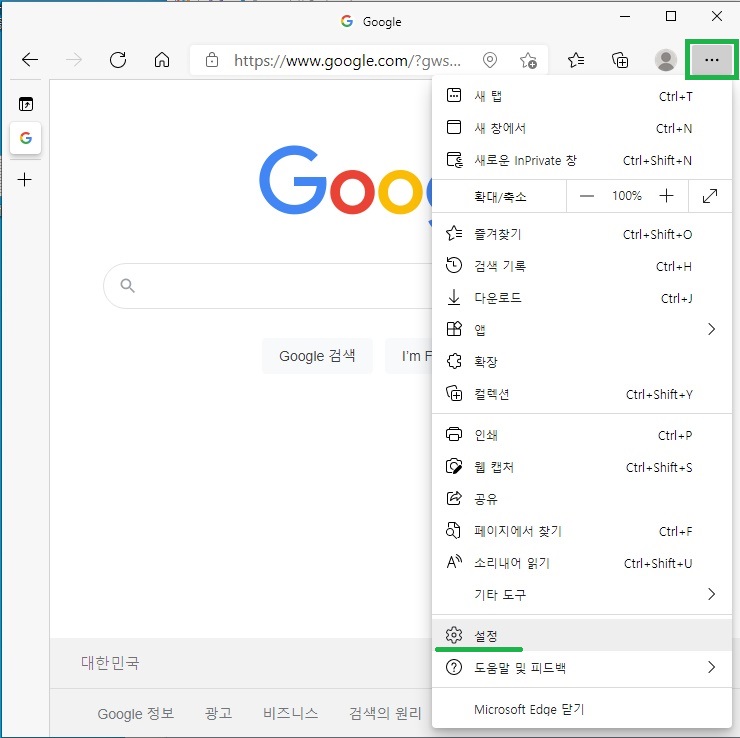Click the Google 검색 button
Image resolution: width=740 pixels, height=738 pixels.
point(317,356)
